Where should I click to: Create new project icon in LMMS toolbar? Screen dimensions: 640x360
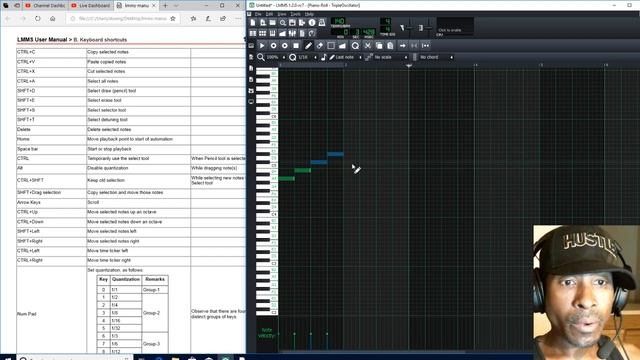(253, 23)
